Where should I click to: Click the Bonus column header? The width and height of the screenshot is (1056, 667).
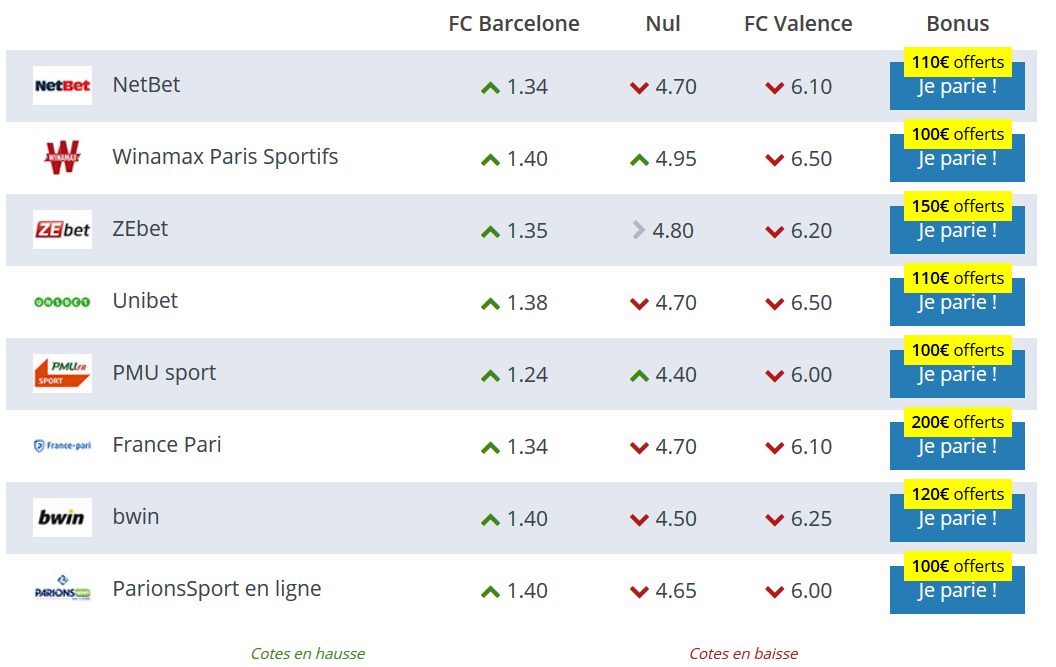click(958, 24)
